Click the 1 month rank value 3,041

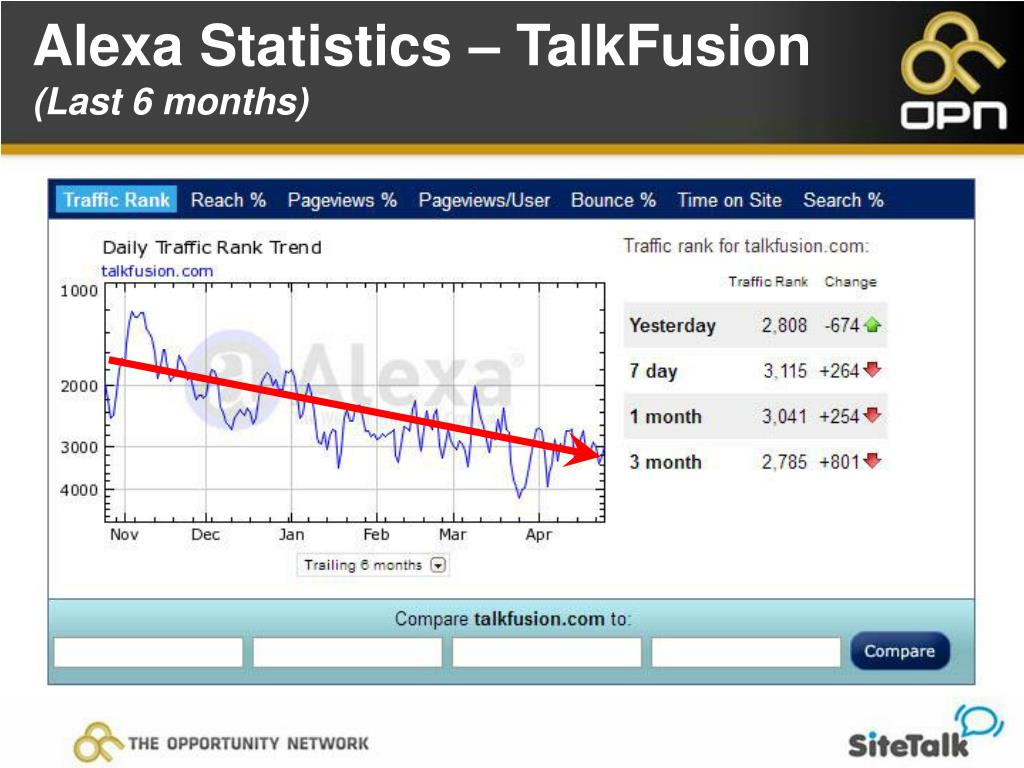point(784,417)
